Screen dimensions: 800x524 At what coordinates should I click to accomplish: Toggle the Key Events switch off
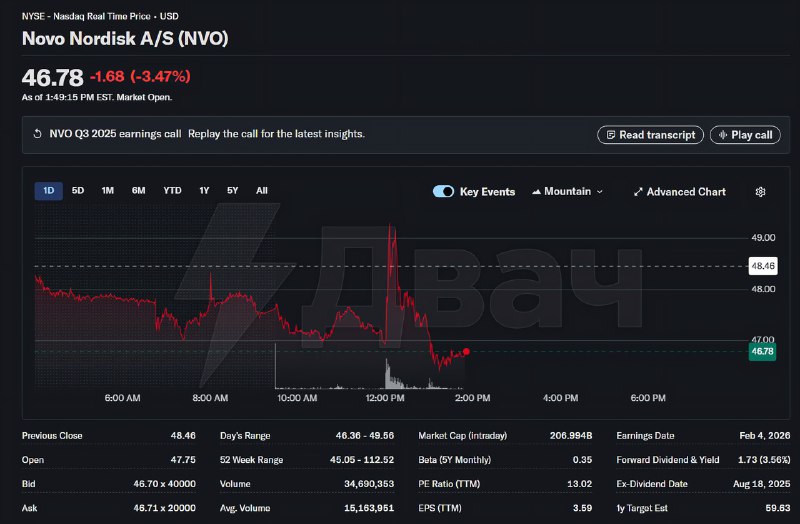pyautogui.click(x=443, y=192)
